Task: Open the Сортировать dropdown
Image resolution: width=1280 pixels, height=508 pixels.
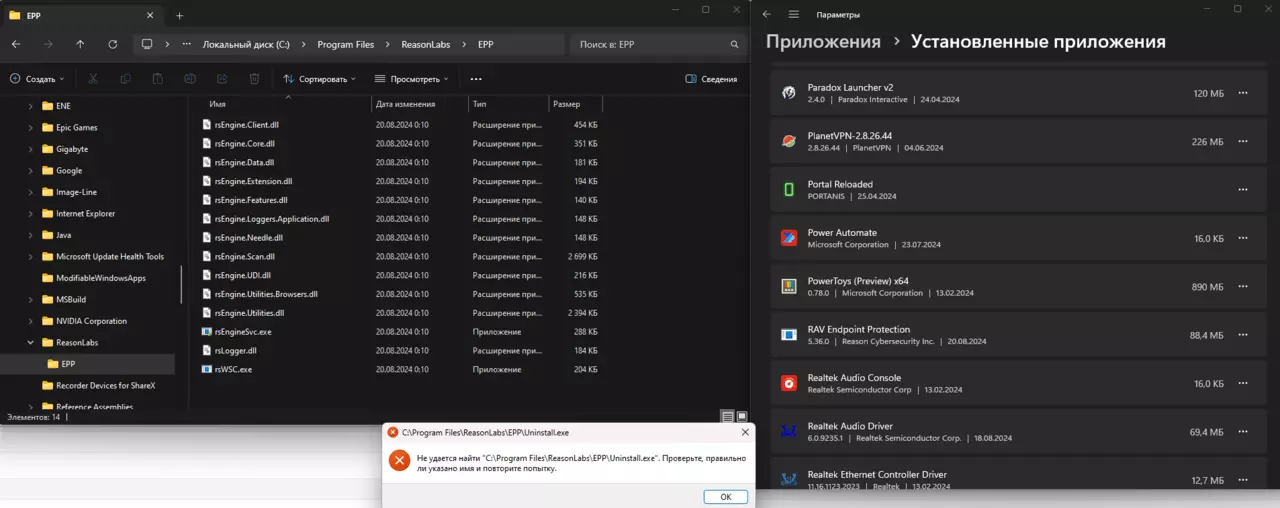Action: click(320, 79)
